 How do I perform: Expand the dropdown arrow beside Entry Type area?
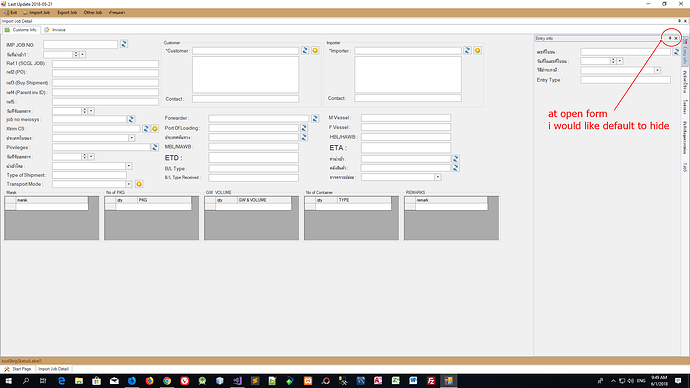(x=657, y=70)
